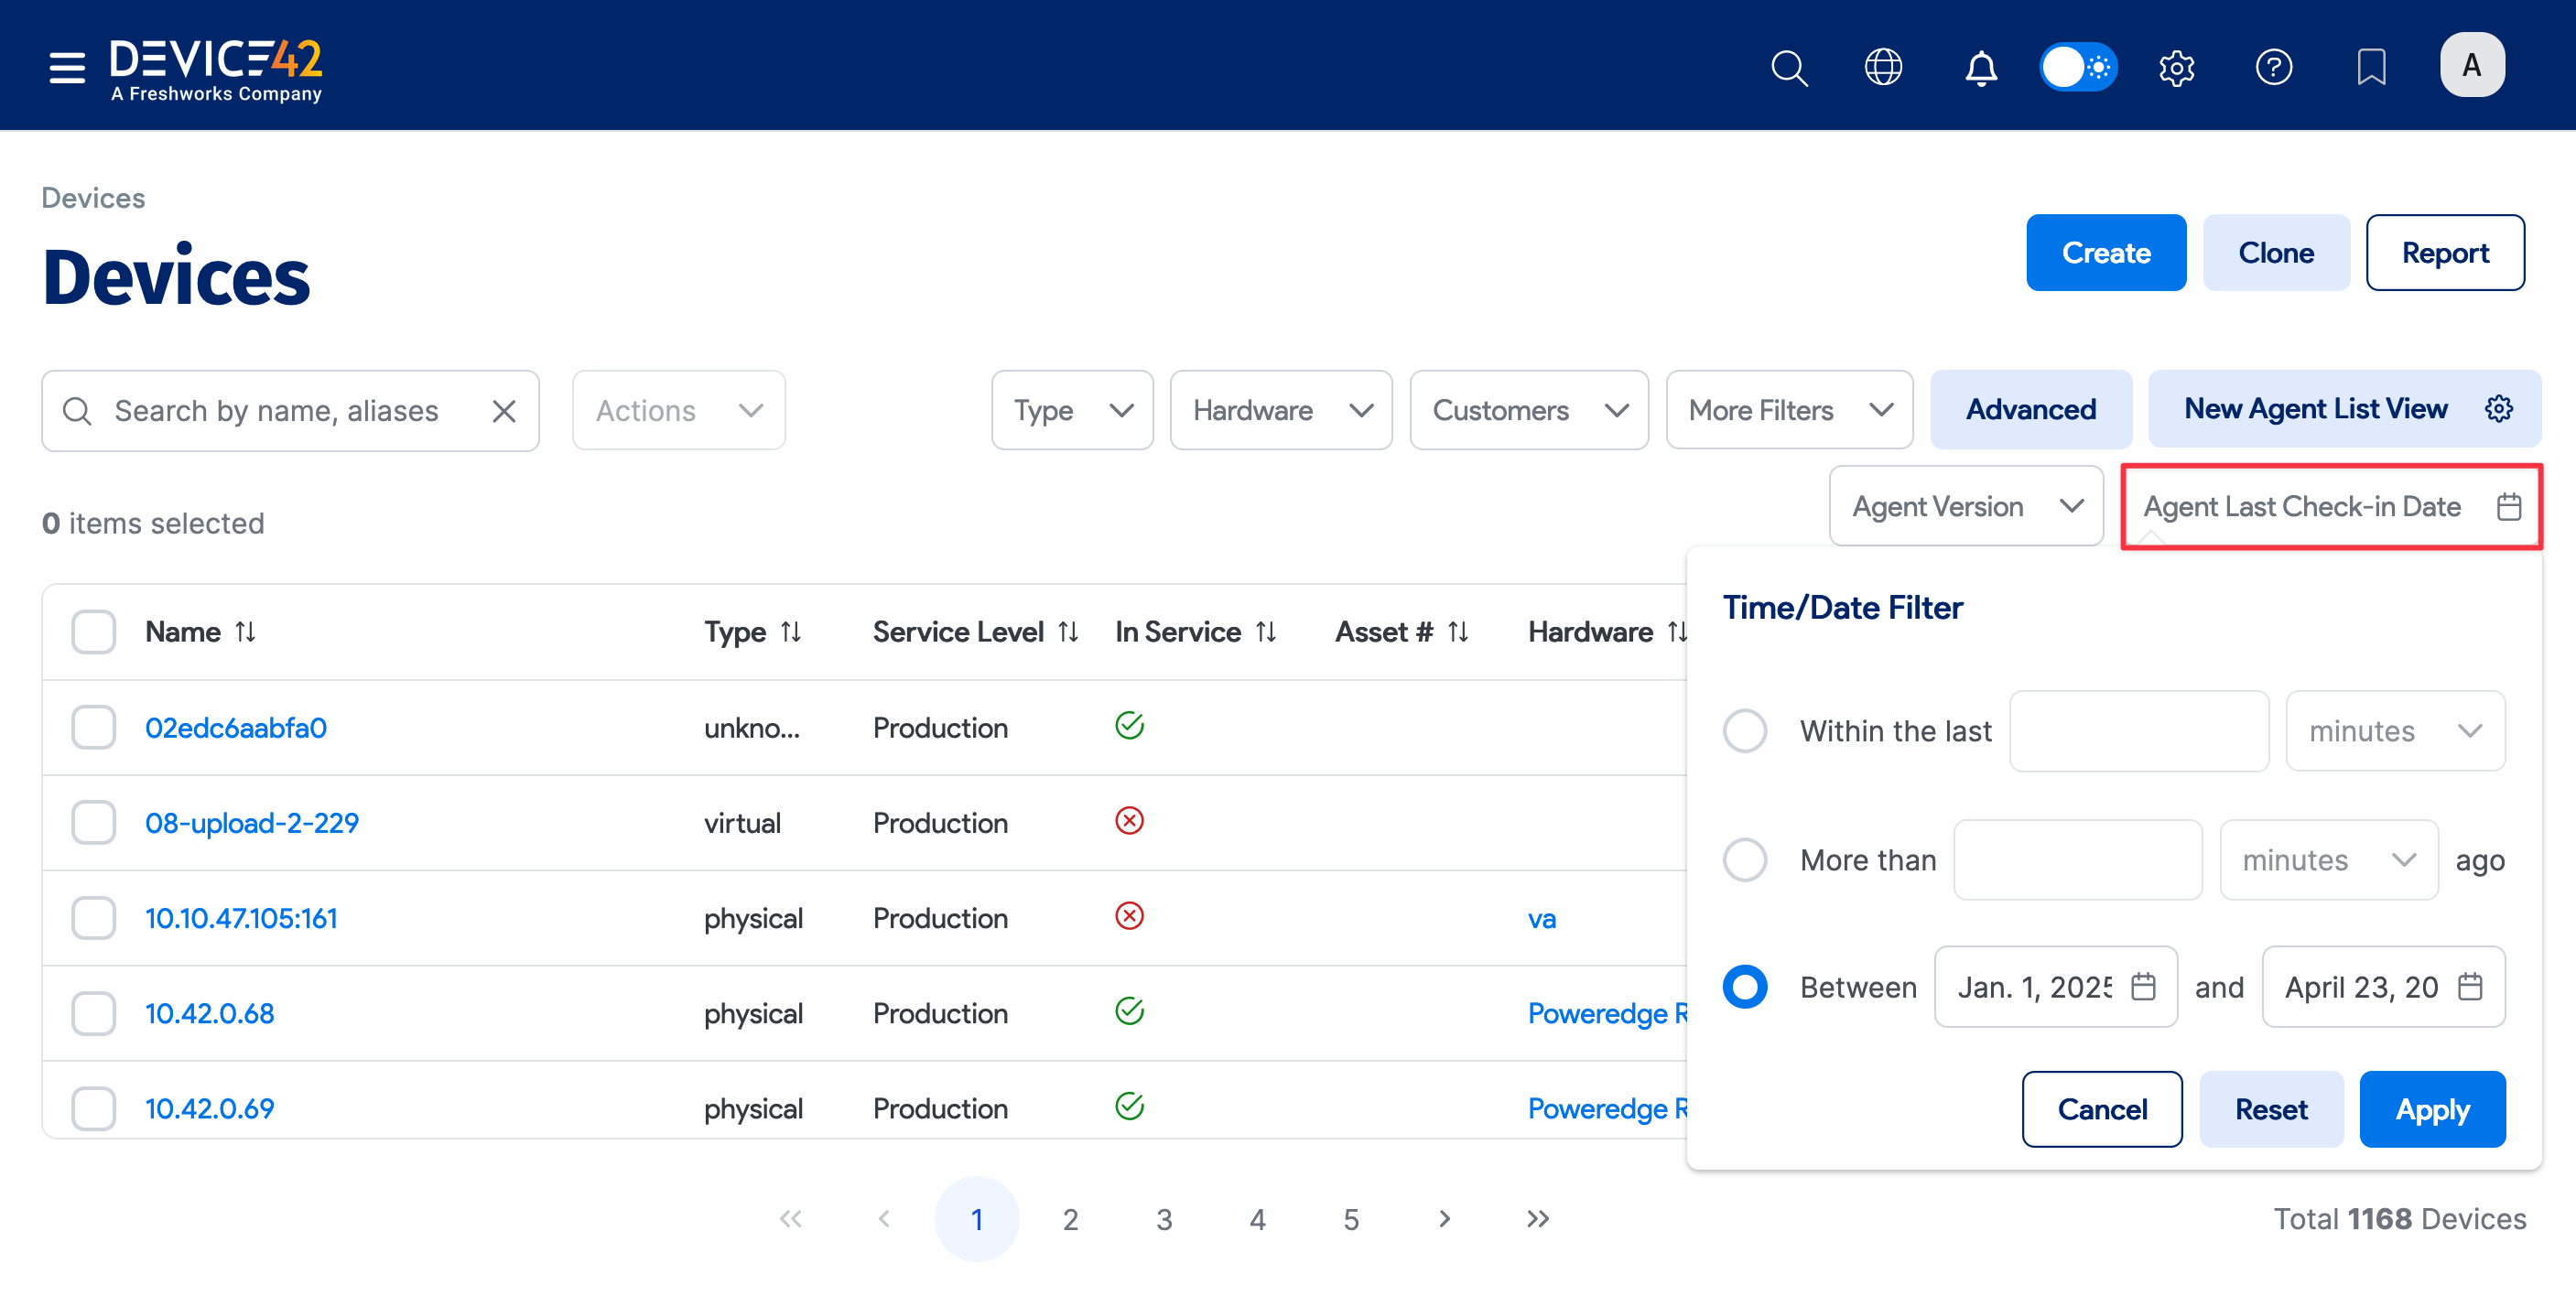The height and width of the screenshot is (1307, 2576).
Task: Open the More Filters dropdown
Action: click(x=1789, y=410)
